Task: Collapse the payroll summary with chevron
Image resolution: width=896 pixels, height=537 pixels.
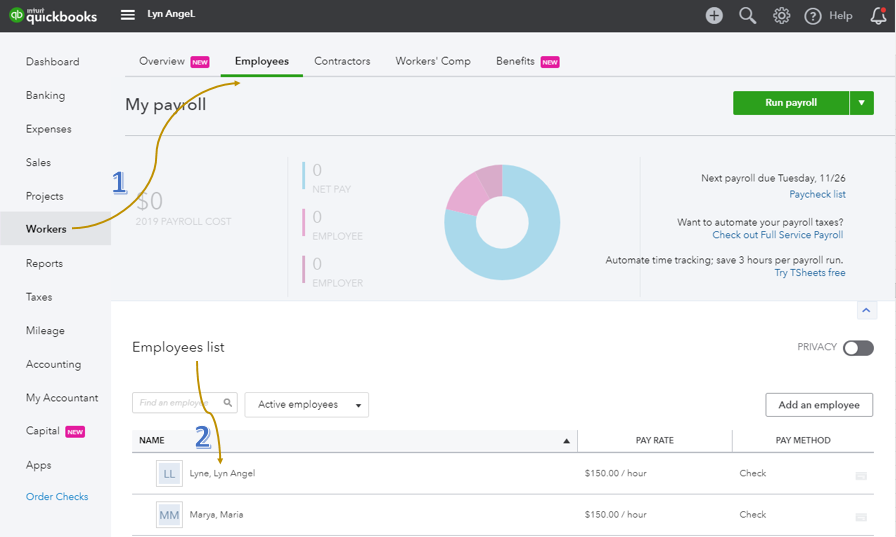Action: coord(866,310)
